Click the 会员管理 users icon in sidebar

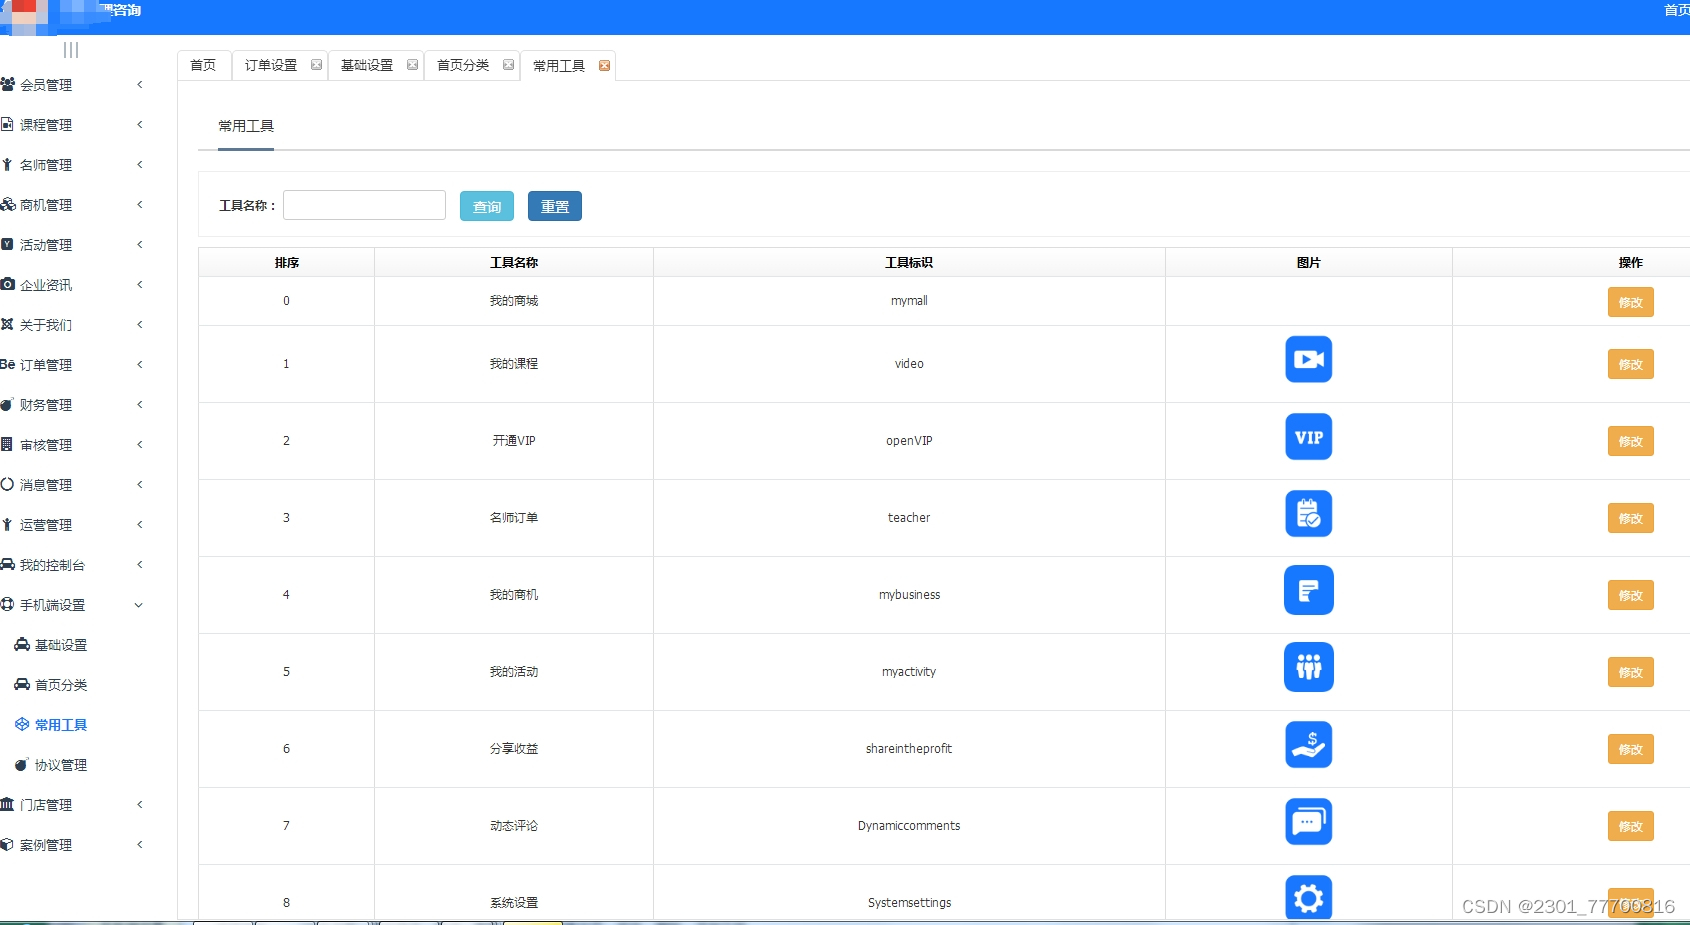tap(7, 85)
